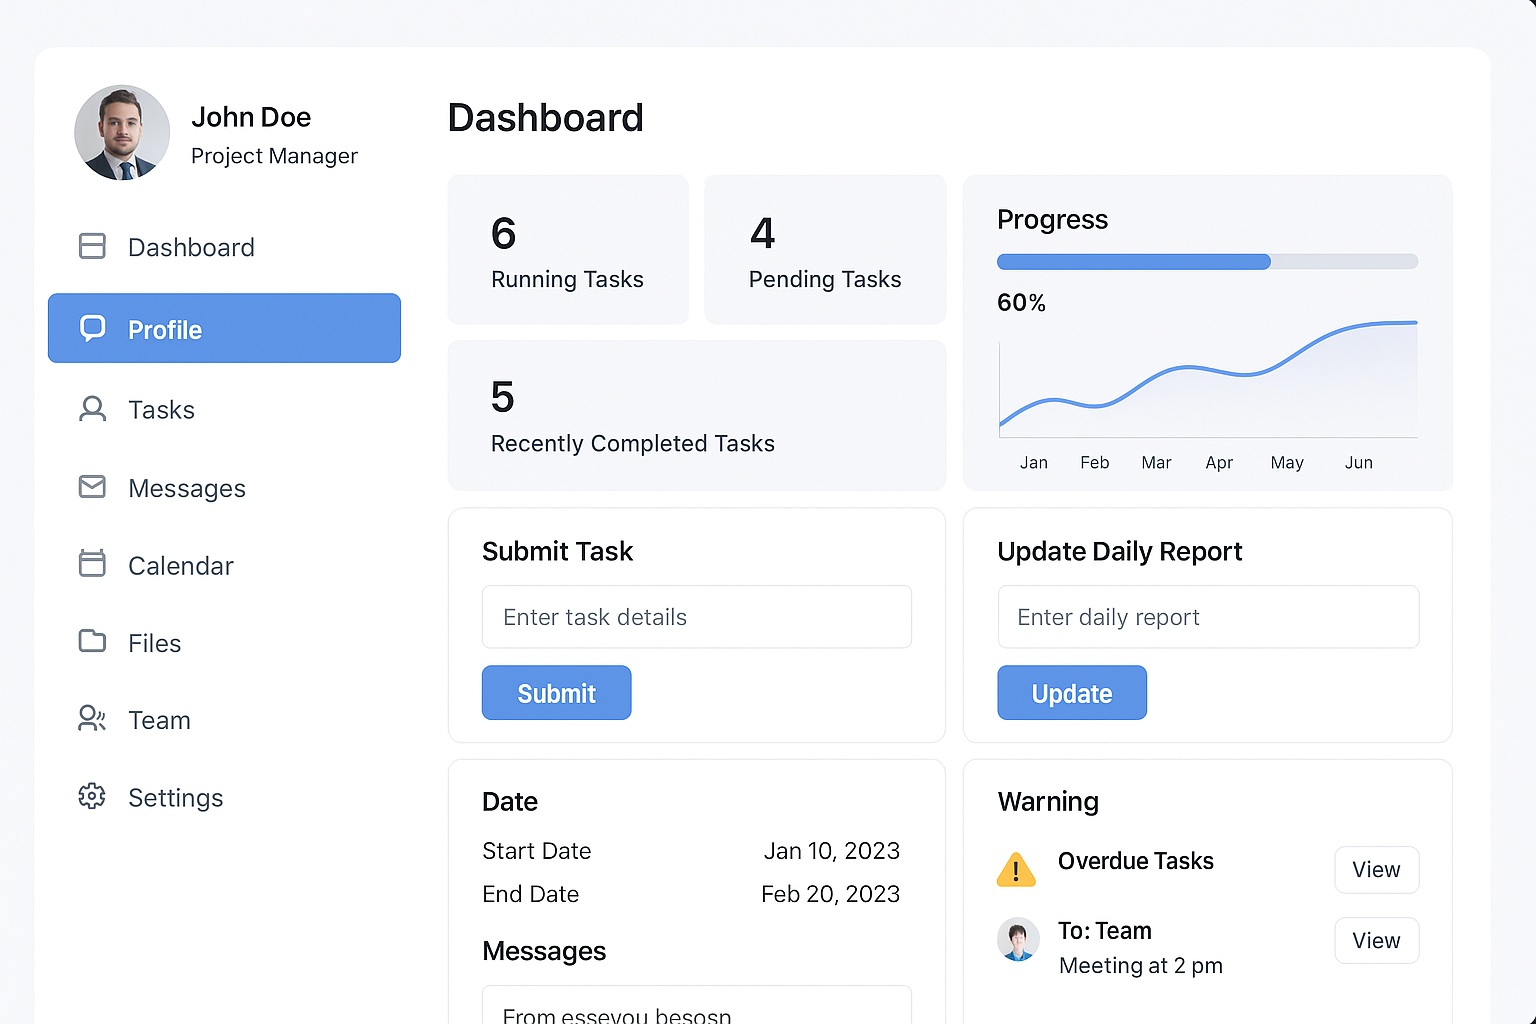Click the Settings gear icon
The image size is (1536, 1024).
point(92,796)
